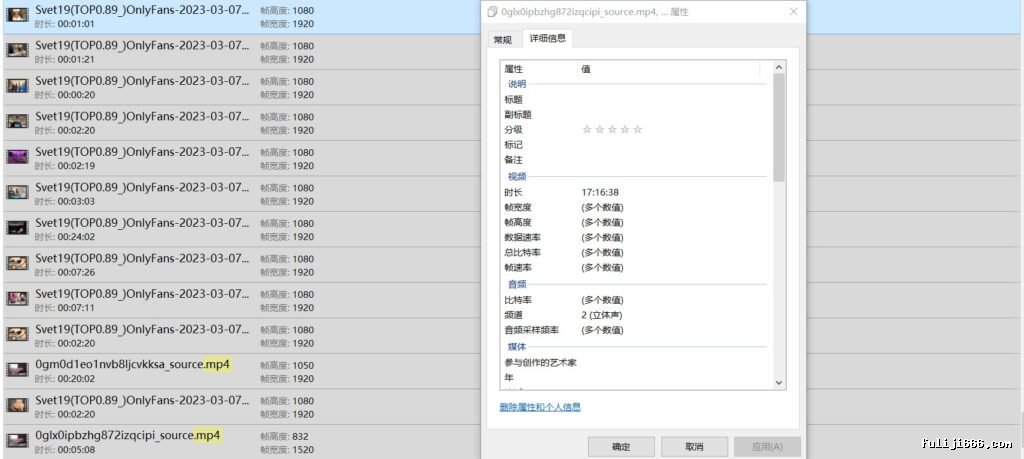The image size is (1024, 459).
Task: Click 帧高度: 1050 in the file list
Action: pyautogui.click(x=287, y=366)
